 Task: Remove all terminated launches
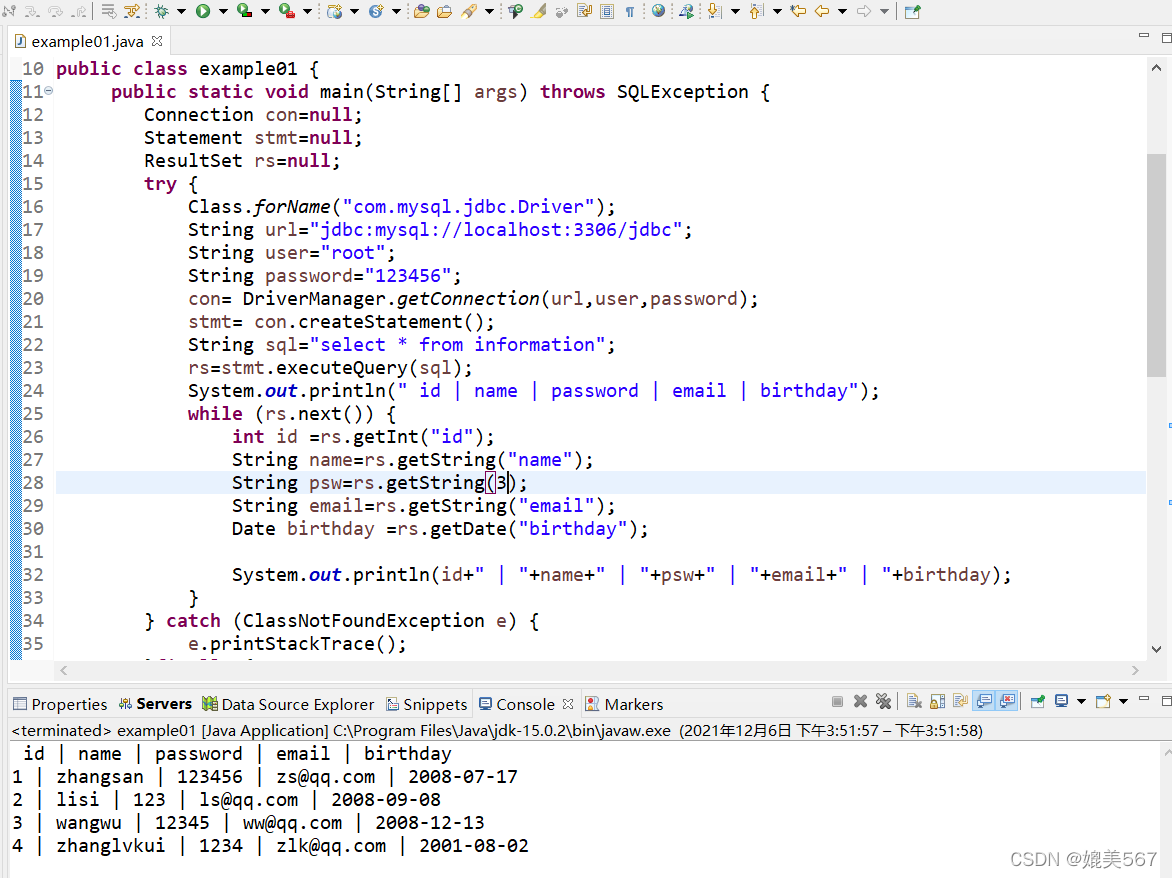point(883,702)
